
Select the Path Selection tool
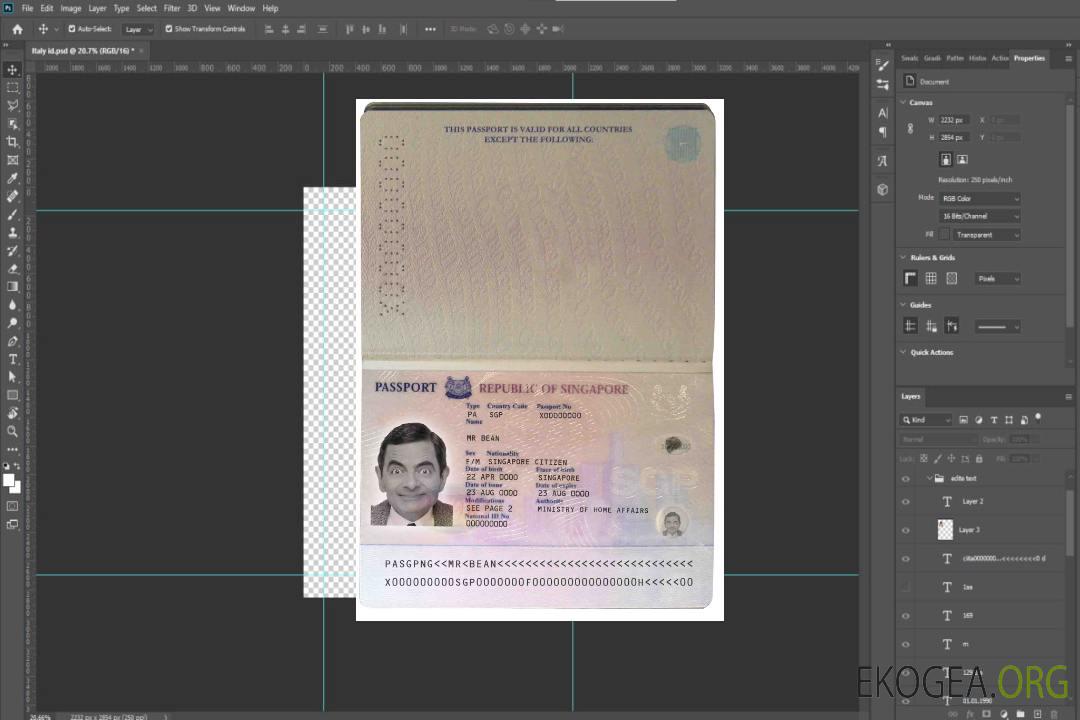click(x=12, y=377)
